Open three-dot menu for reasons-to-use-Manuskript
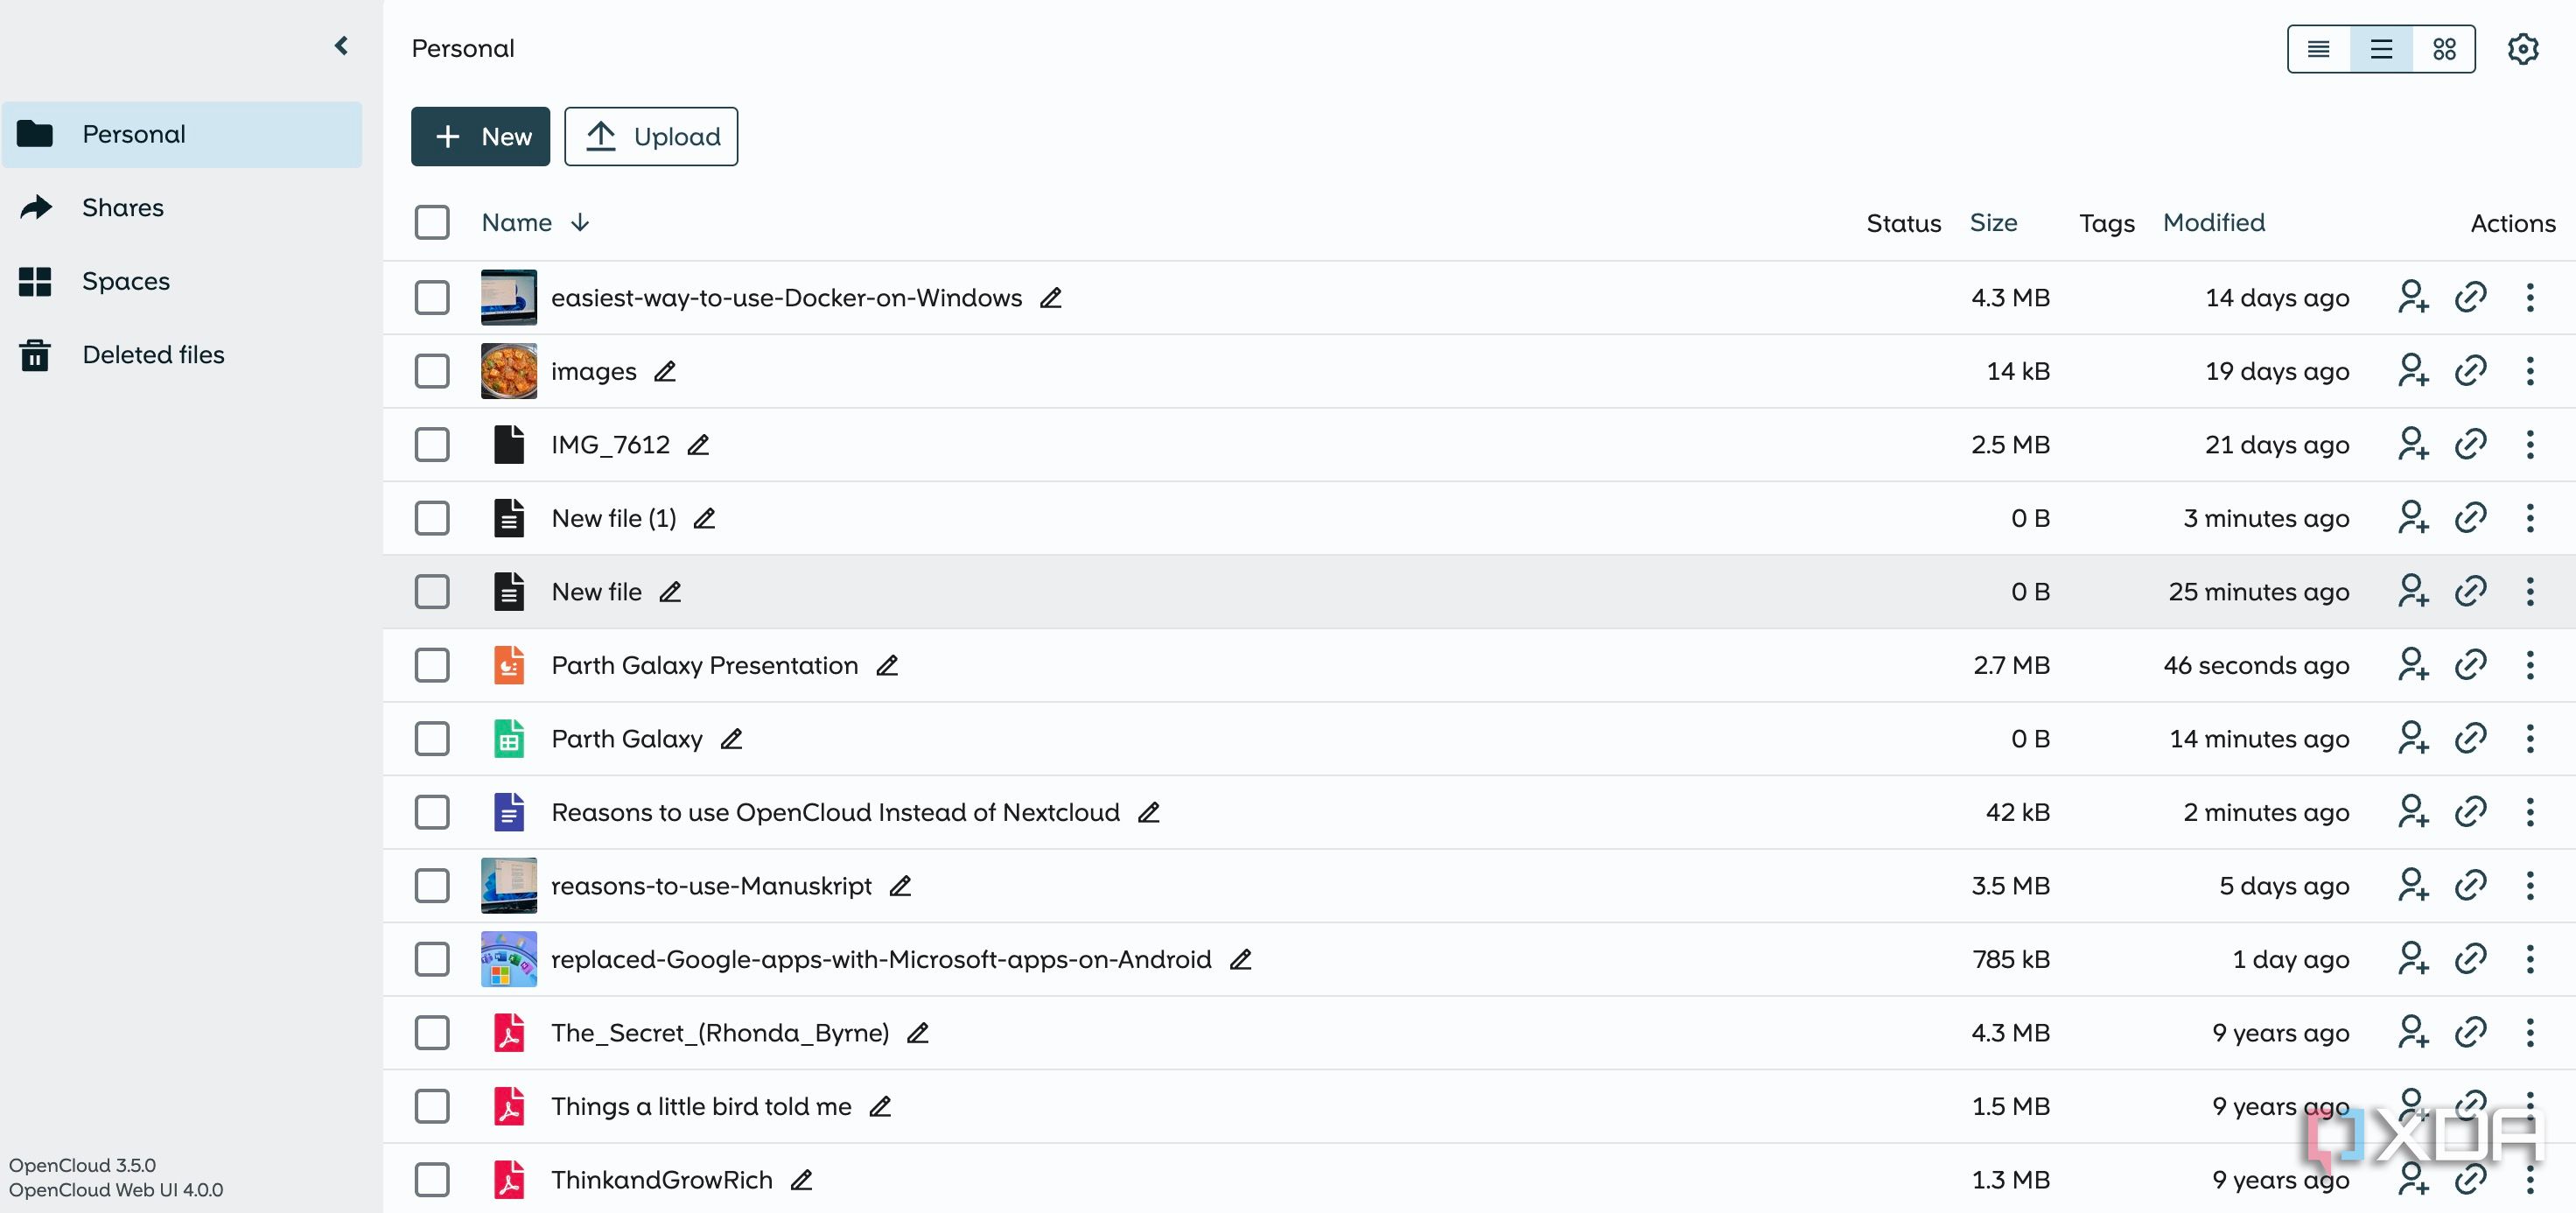The image size is (2576, 1213). [2530, 886]
